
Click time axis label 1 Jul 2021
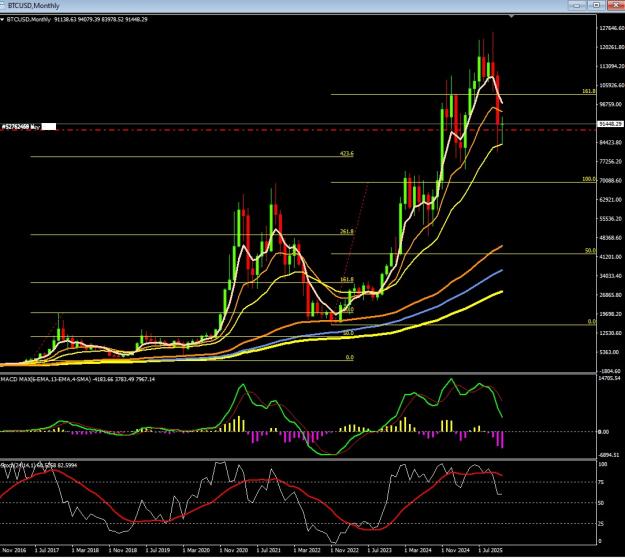tap(269, 550)
